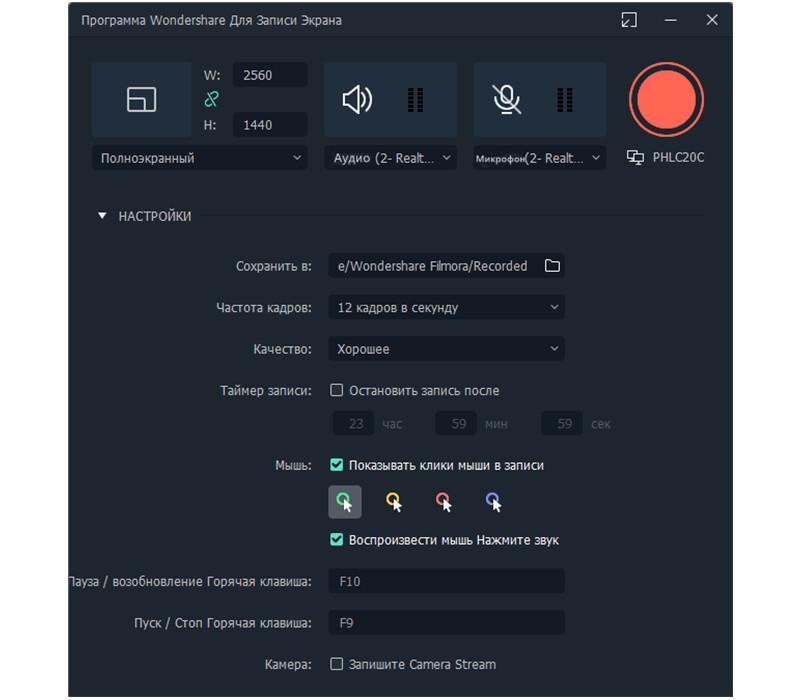The height and width of the screenshot is (700, 800).
Task: Choose the blue mouse click color
Action: tap(493, 502)
